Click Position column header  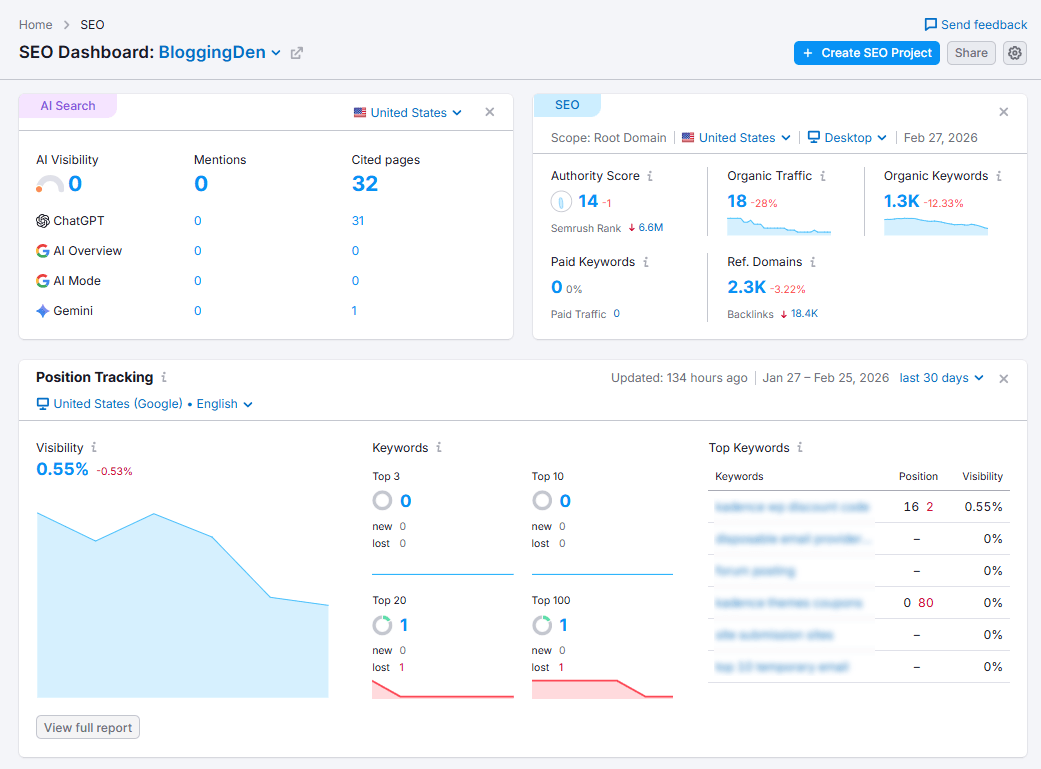918,476
